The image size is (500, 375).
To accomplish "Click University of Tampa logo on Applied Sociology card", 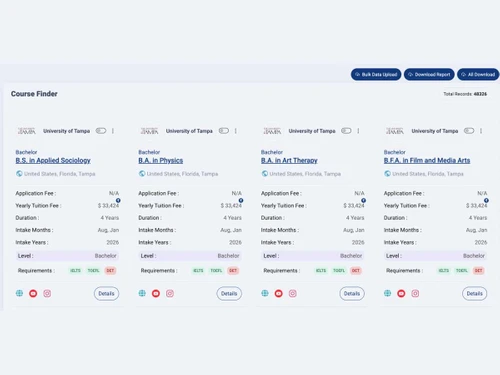I will pos(27,131).
